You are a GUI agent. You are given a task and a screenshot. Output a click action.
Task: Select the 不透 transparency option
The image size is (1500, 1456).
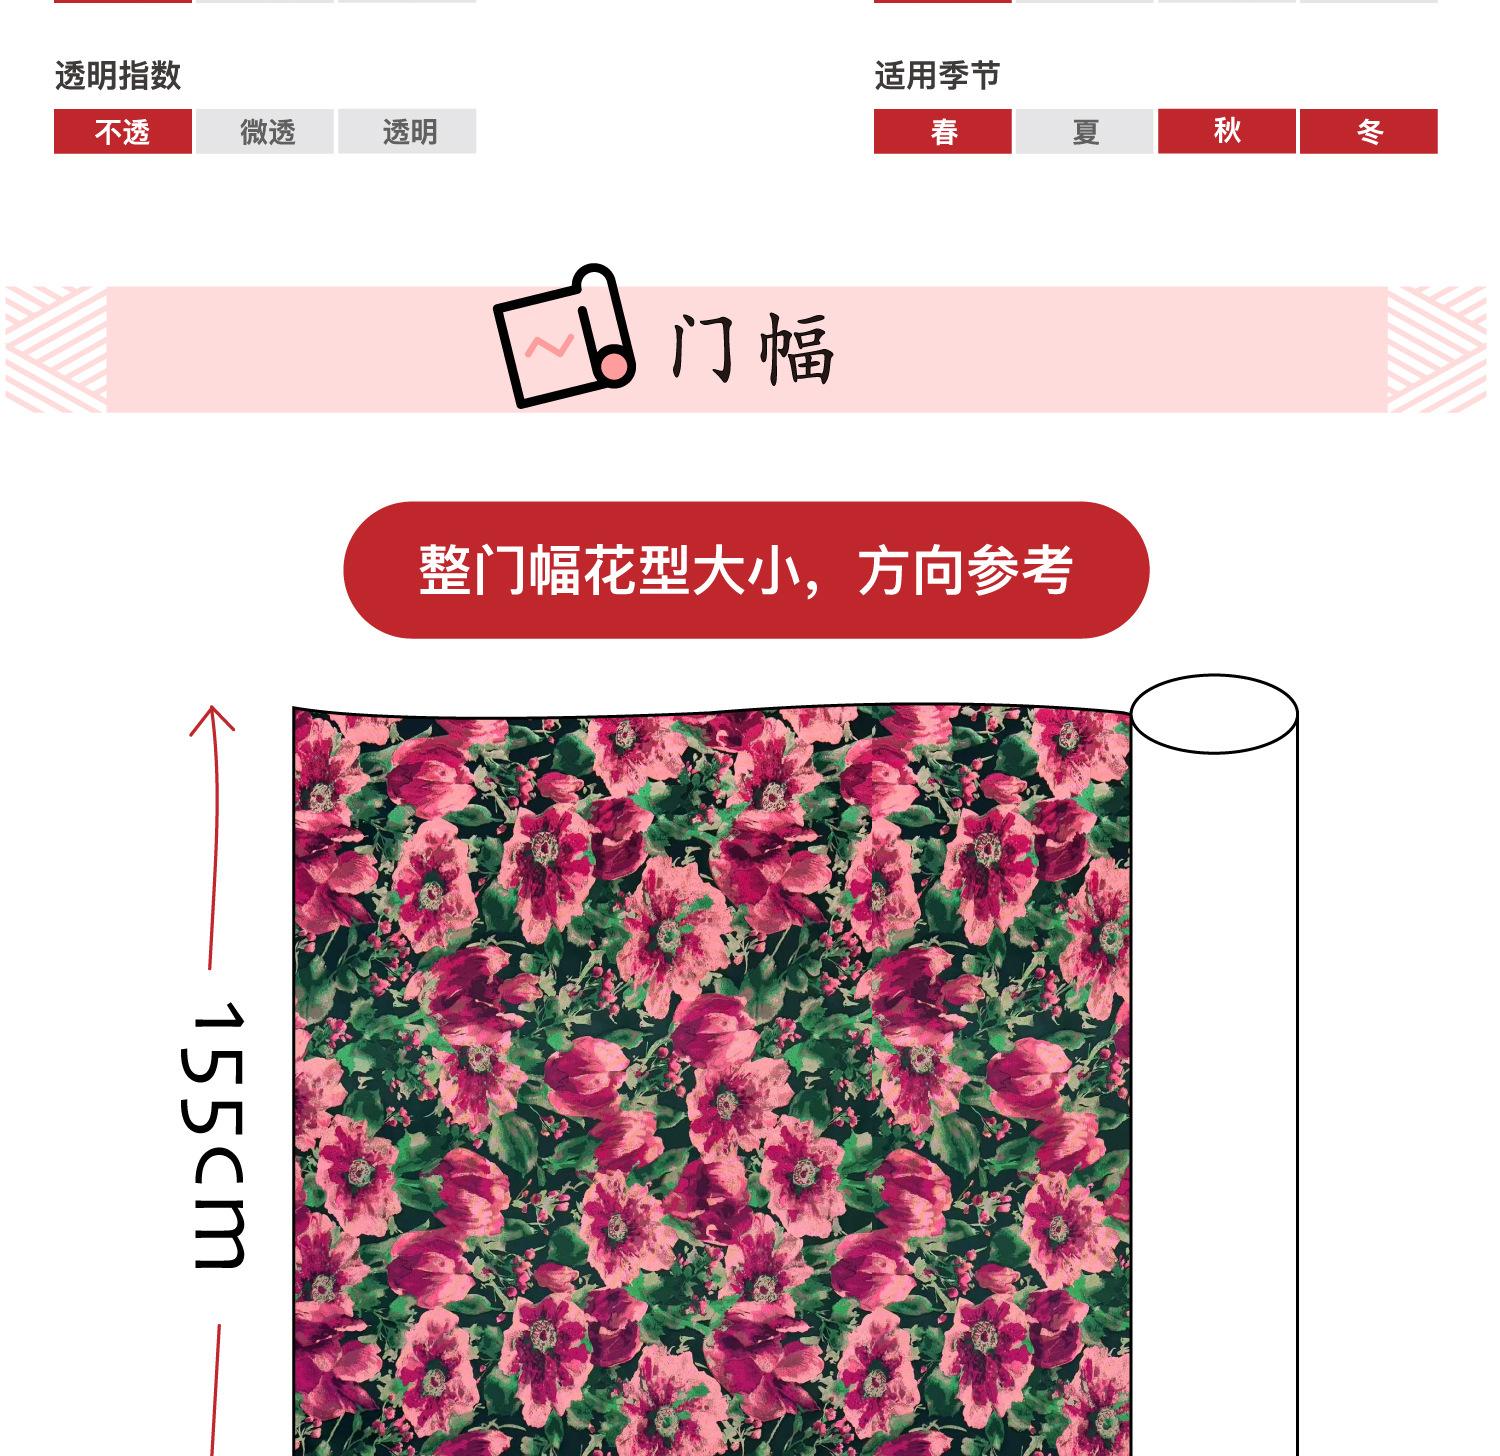[123, 131]
